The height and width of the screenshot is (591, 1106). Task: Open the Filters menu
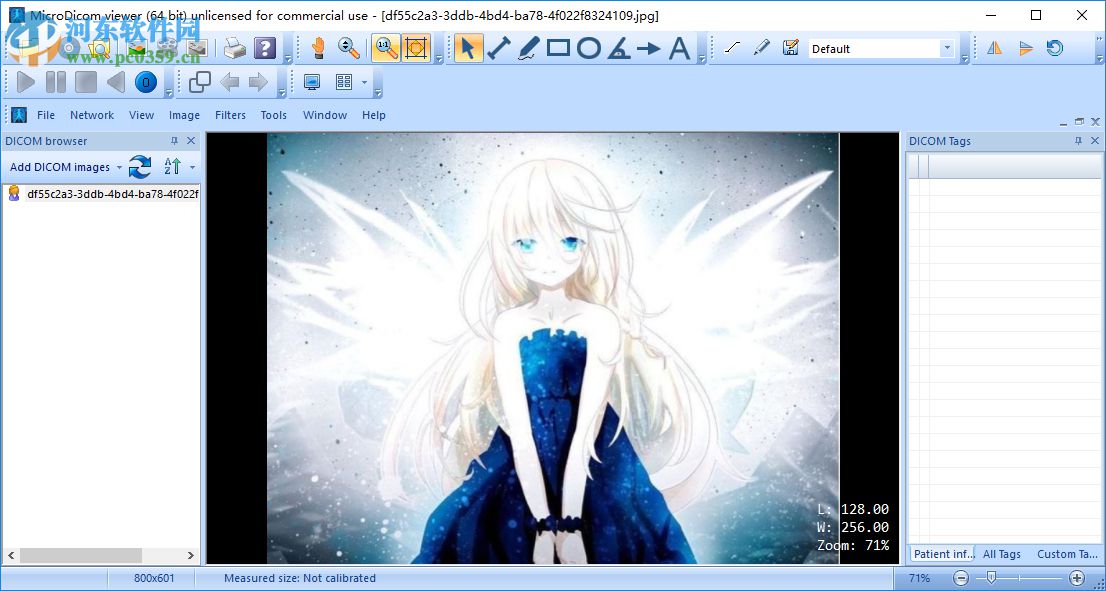click(x=230, y=115)
